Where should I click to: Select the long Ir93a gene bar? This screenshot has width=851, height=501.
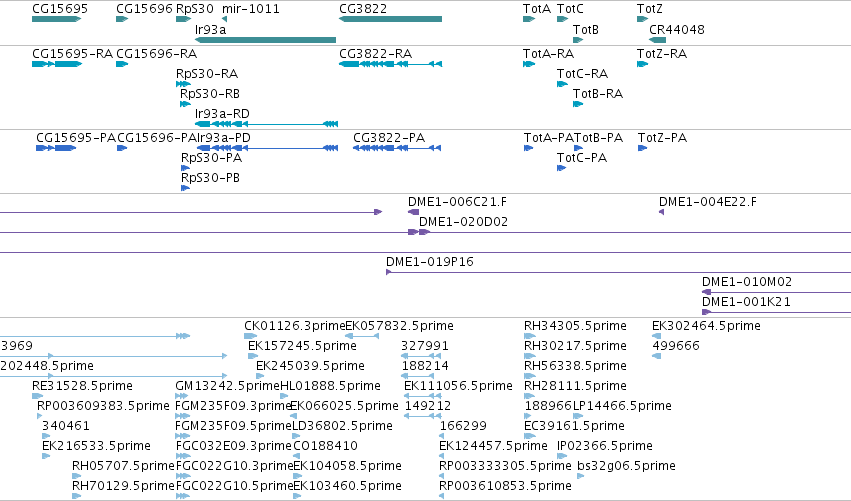265,40
